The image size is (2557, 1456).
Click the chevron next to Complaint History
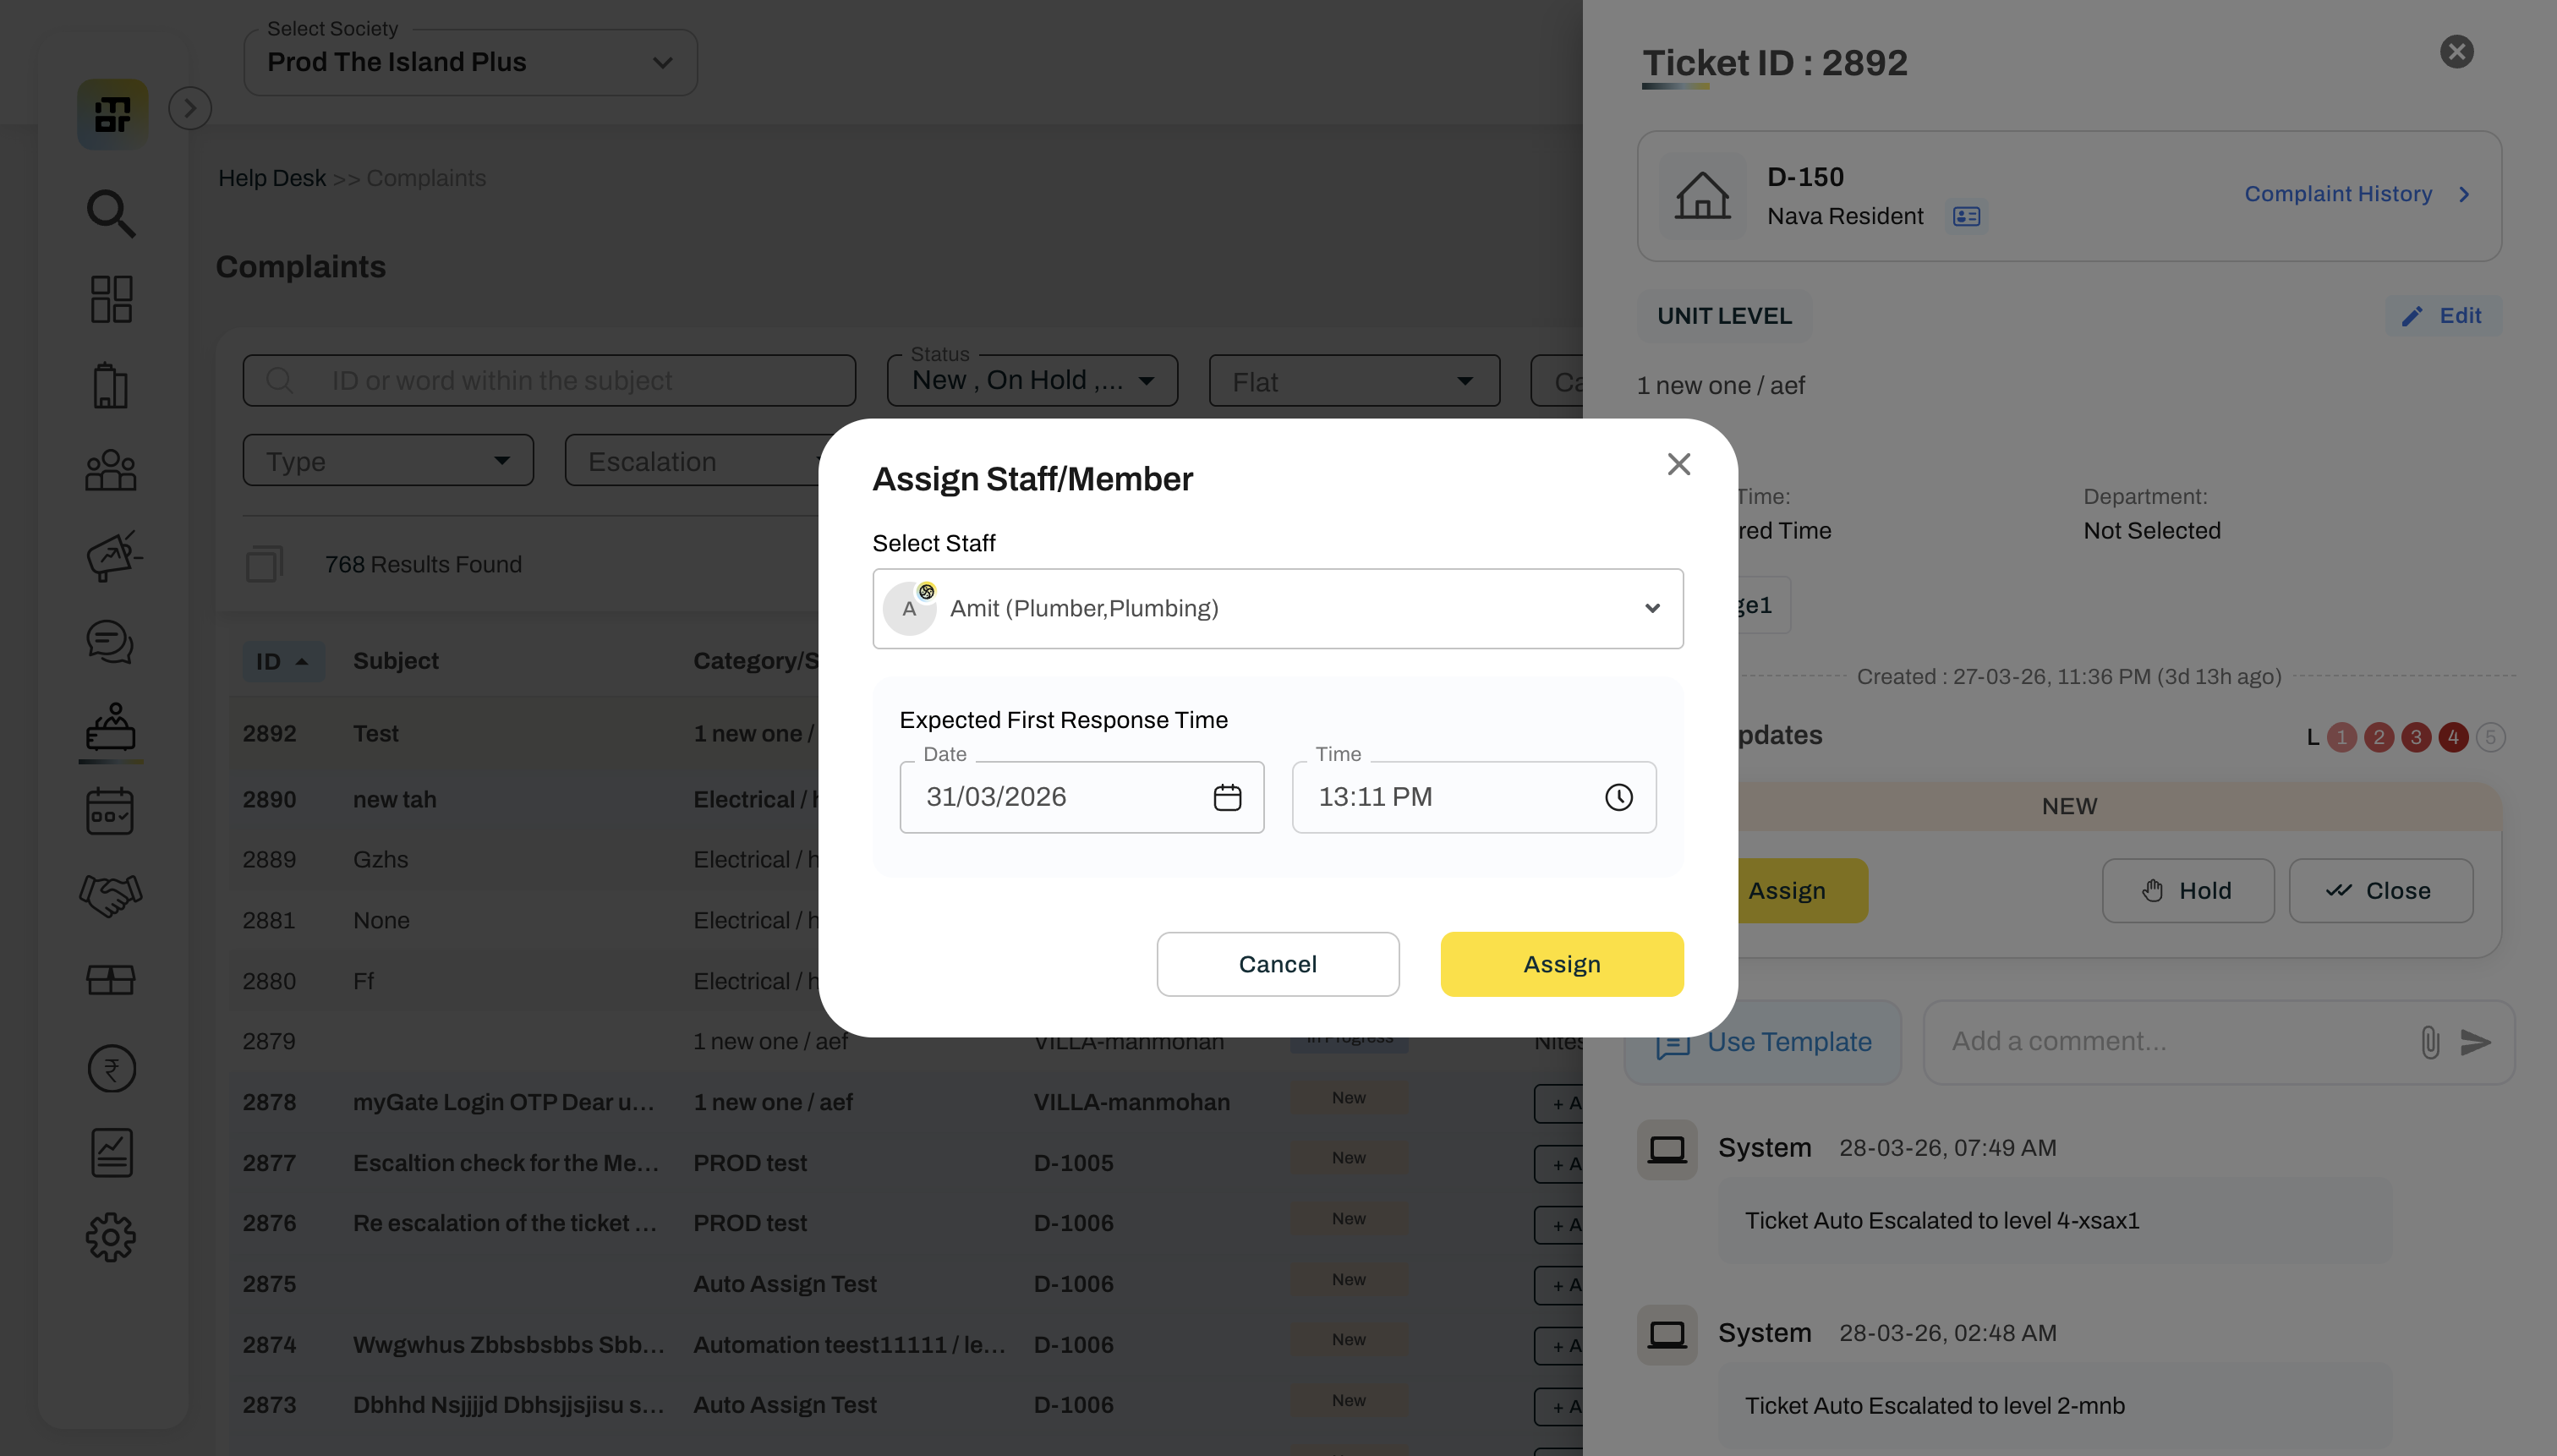(x=2465, y=194)
